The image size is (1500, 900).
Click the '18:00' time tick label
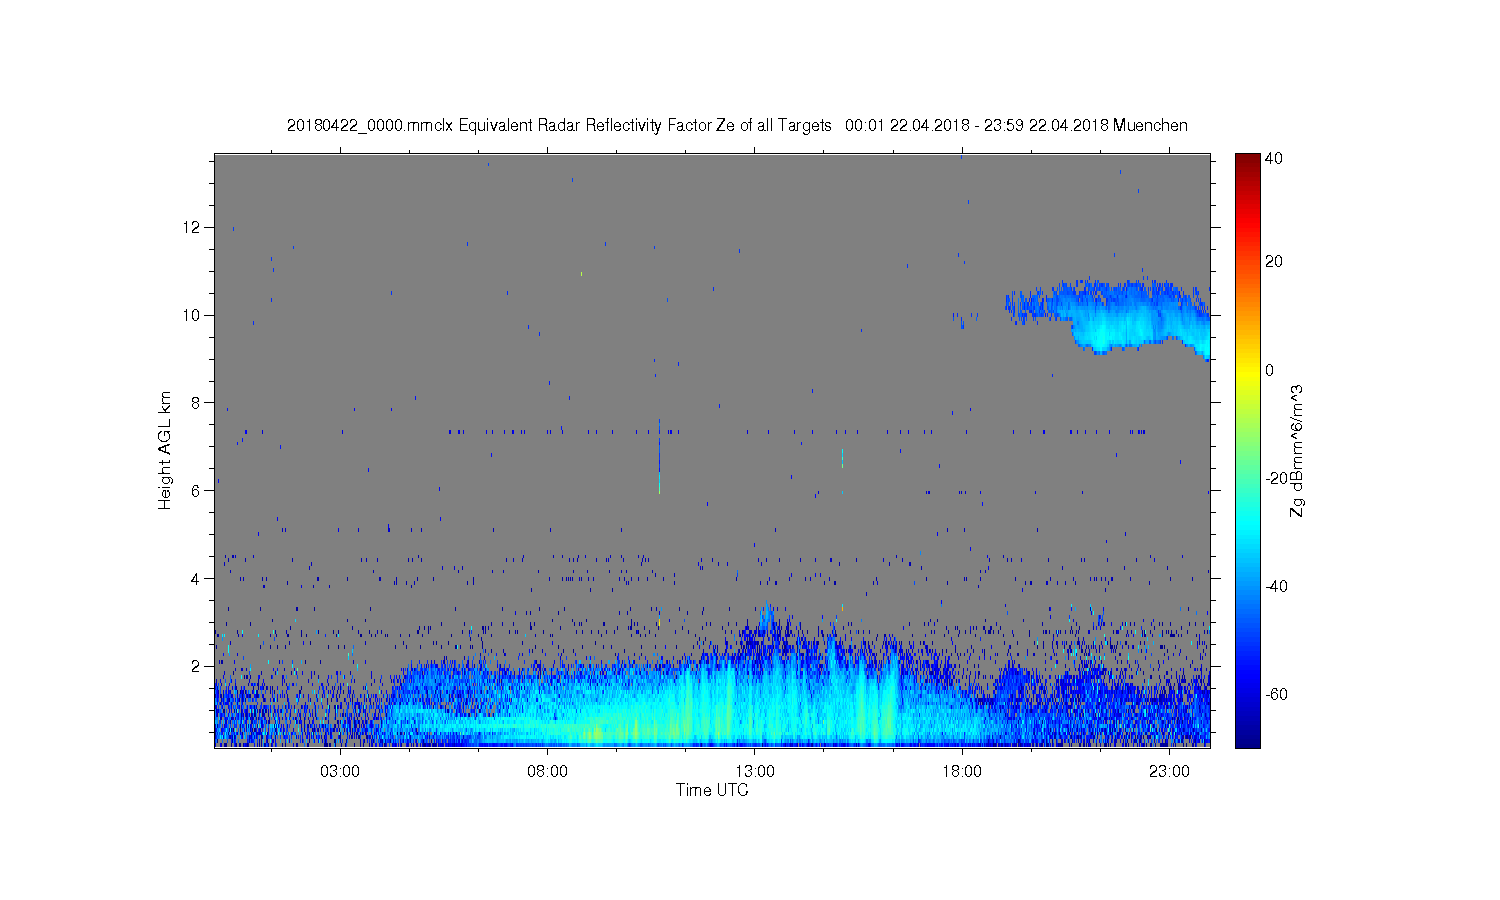[x=962, y=771]
